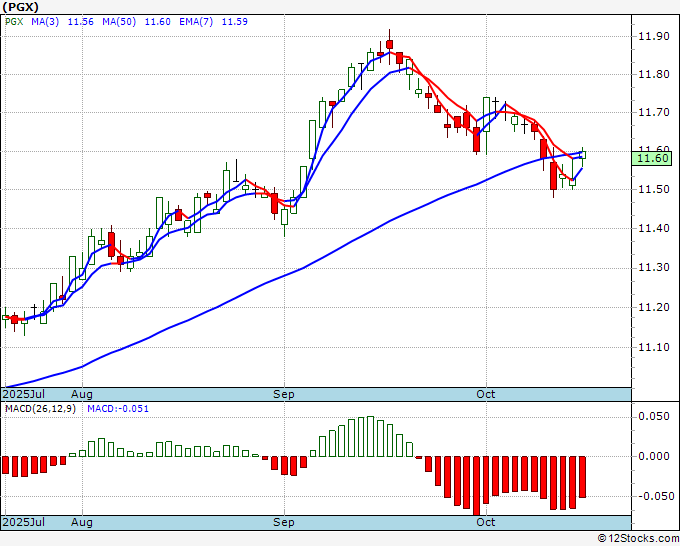Click the MACD(26,12,9) indicator label
The height and width of the screenshot is (546, 680).
point(40,409)
